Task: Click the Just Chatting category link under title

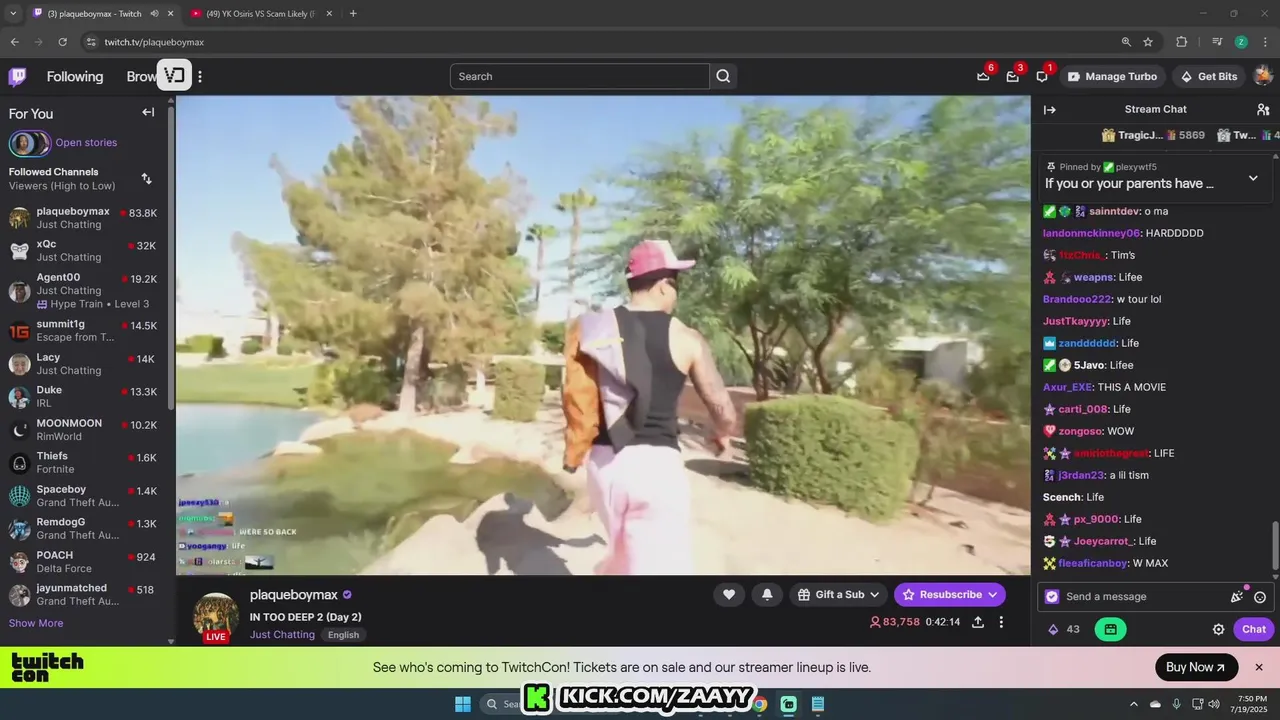Action: pos(282,634)
